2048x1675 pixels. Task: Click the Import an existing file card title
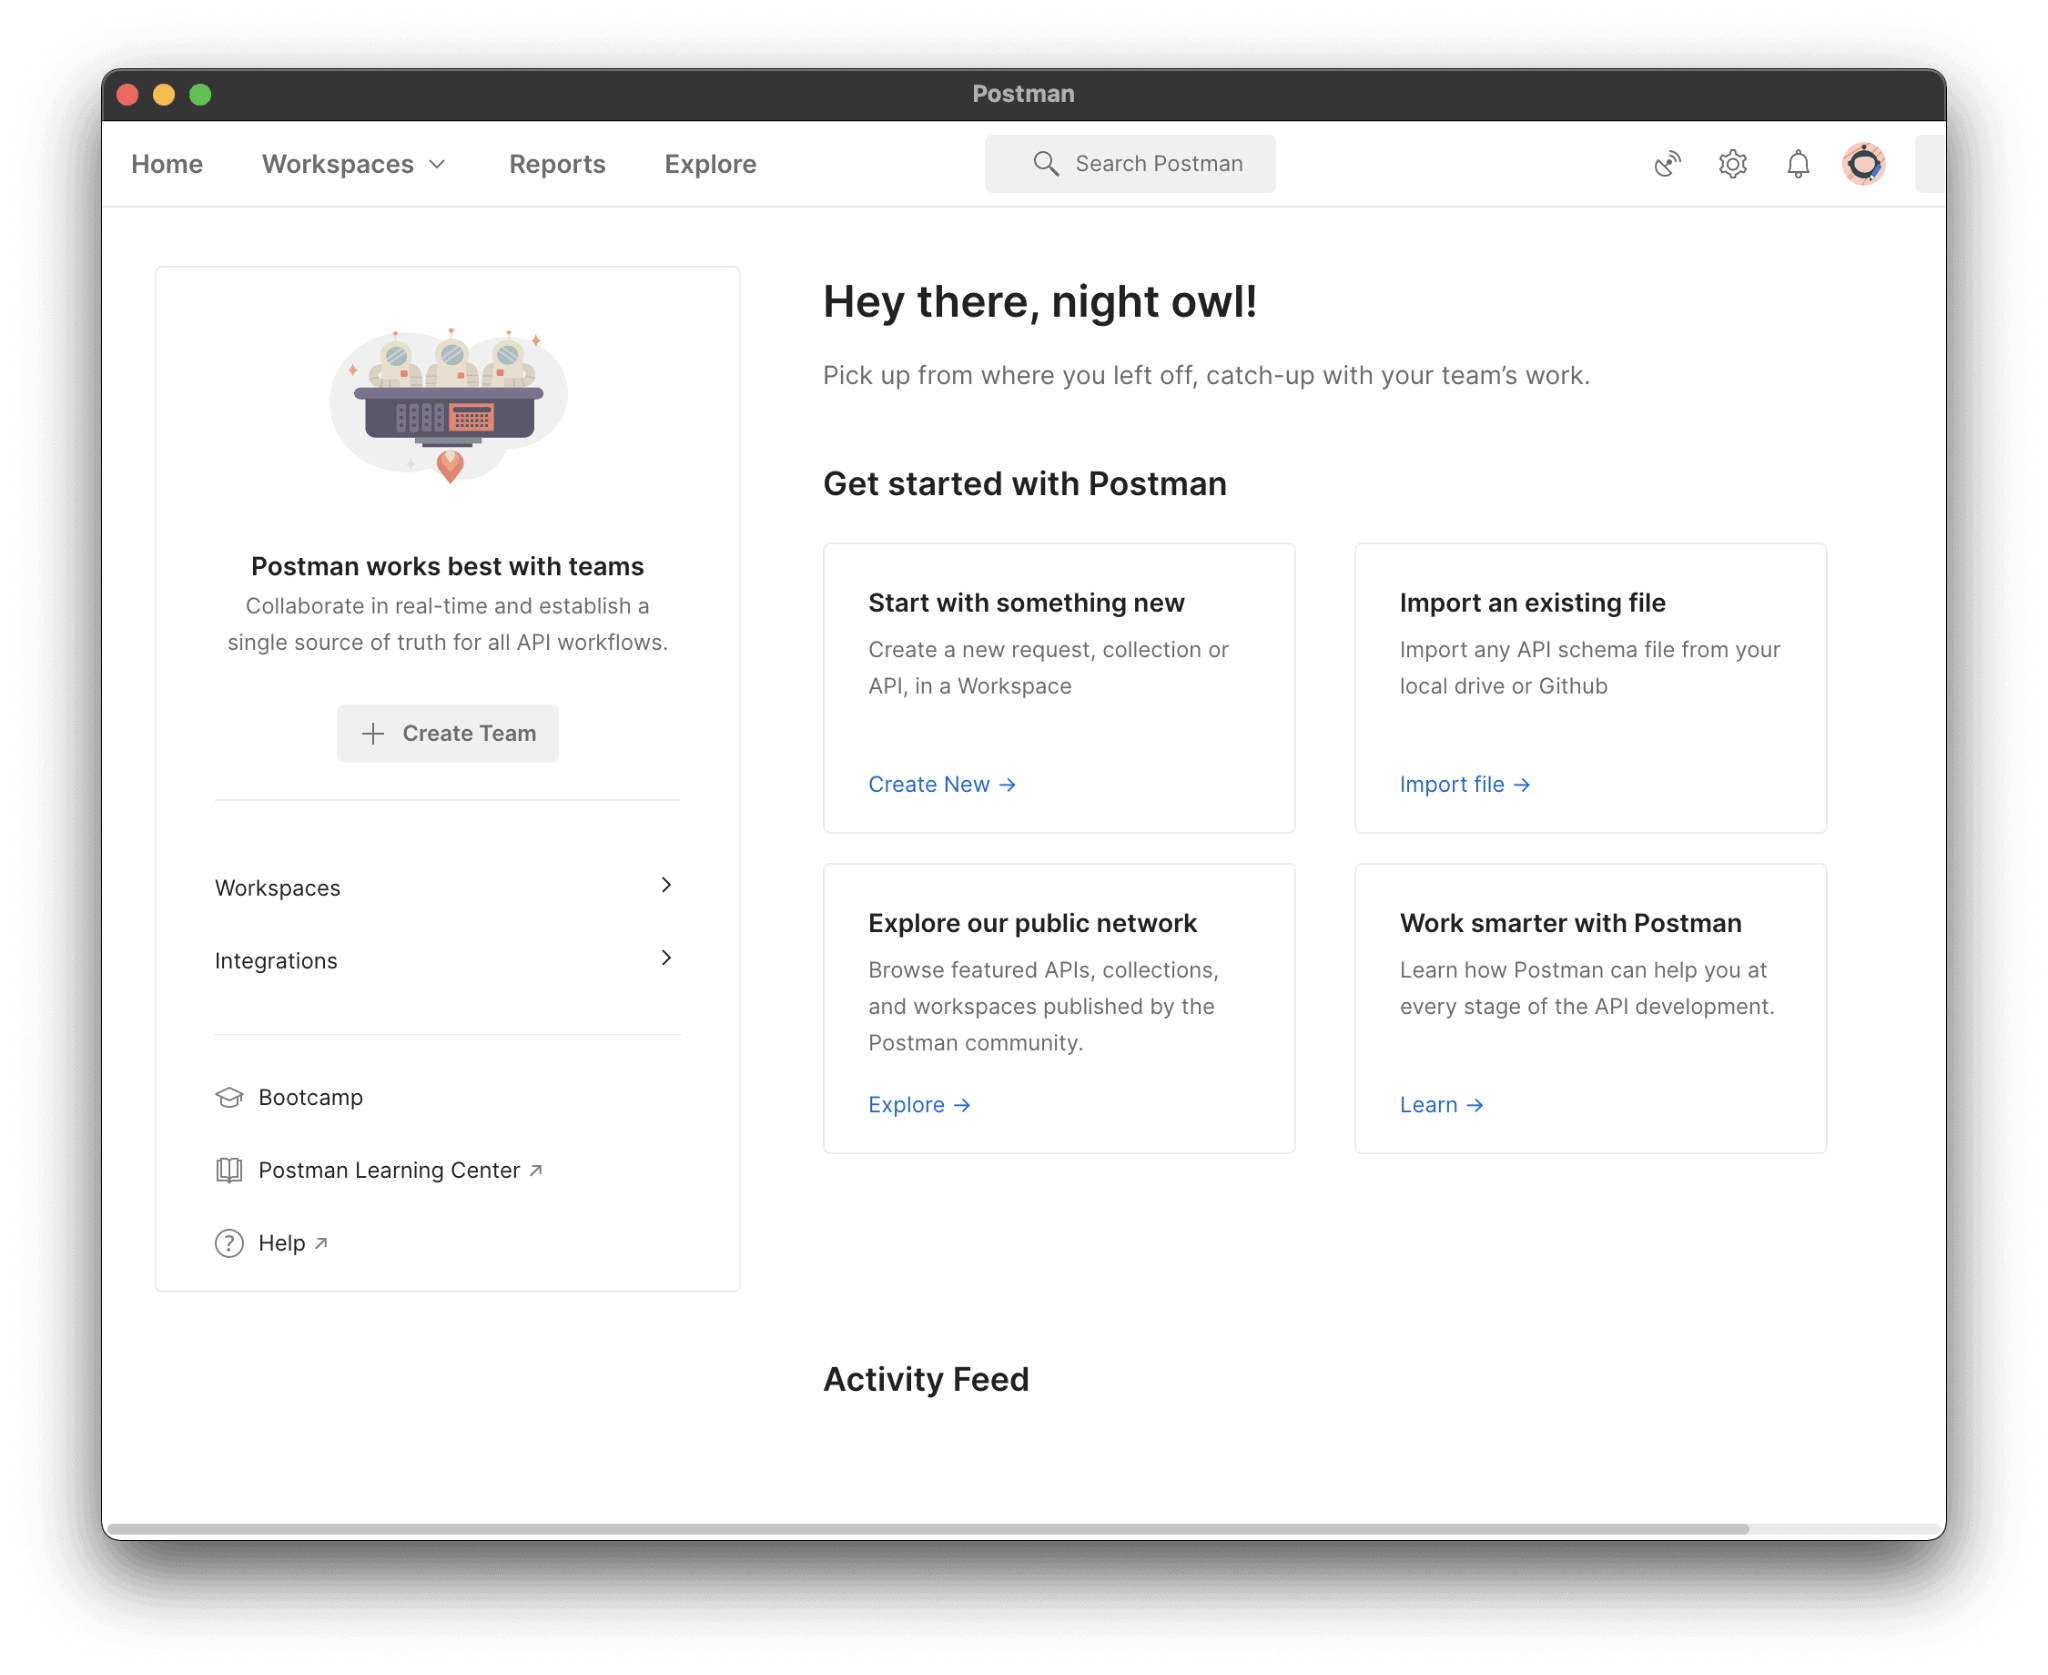1532,603
